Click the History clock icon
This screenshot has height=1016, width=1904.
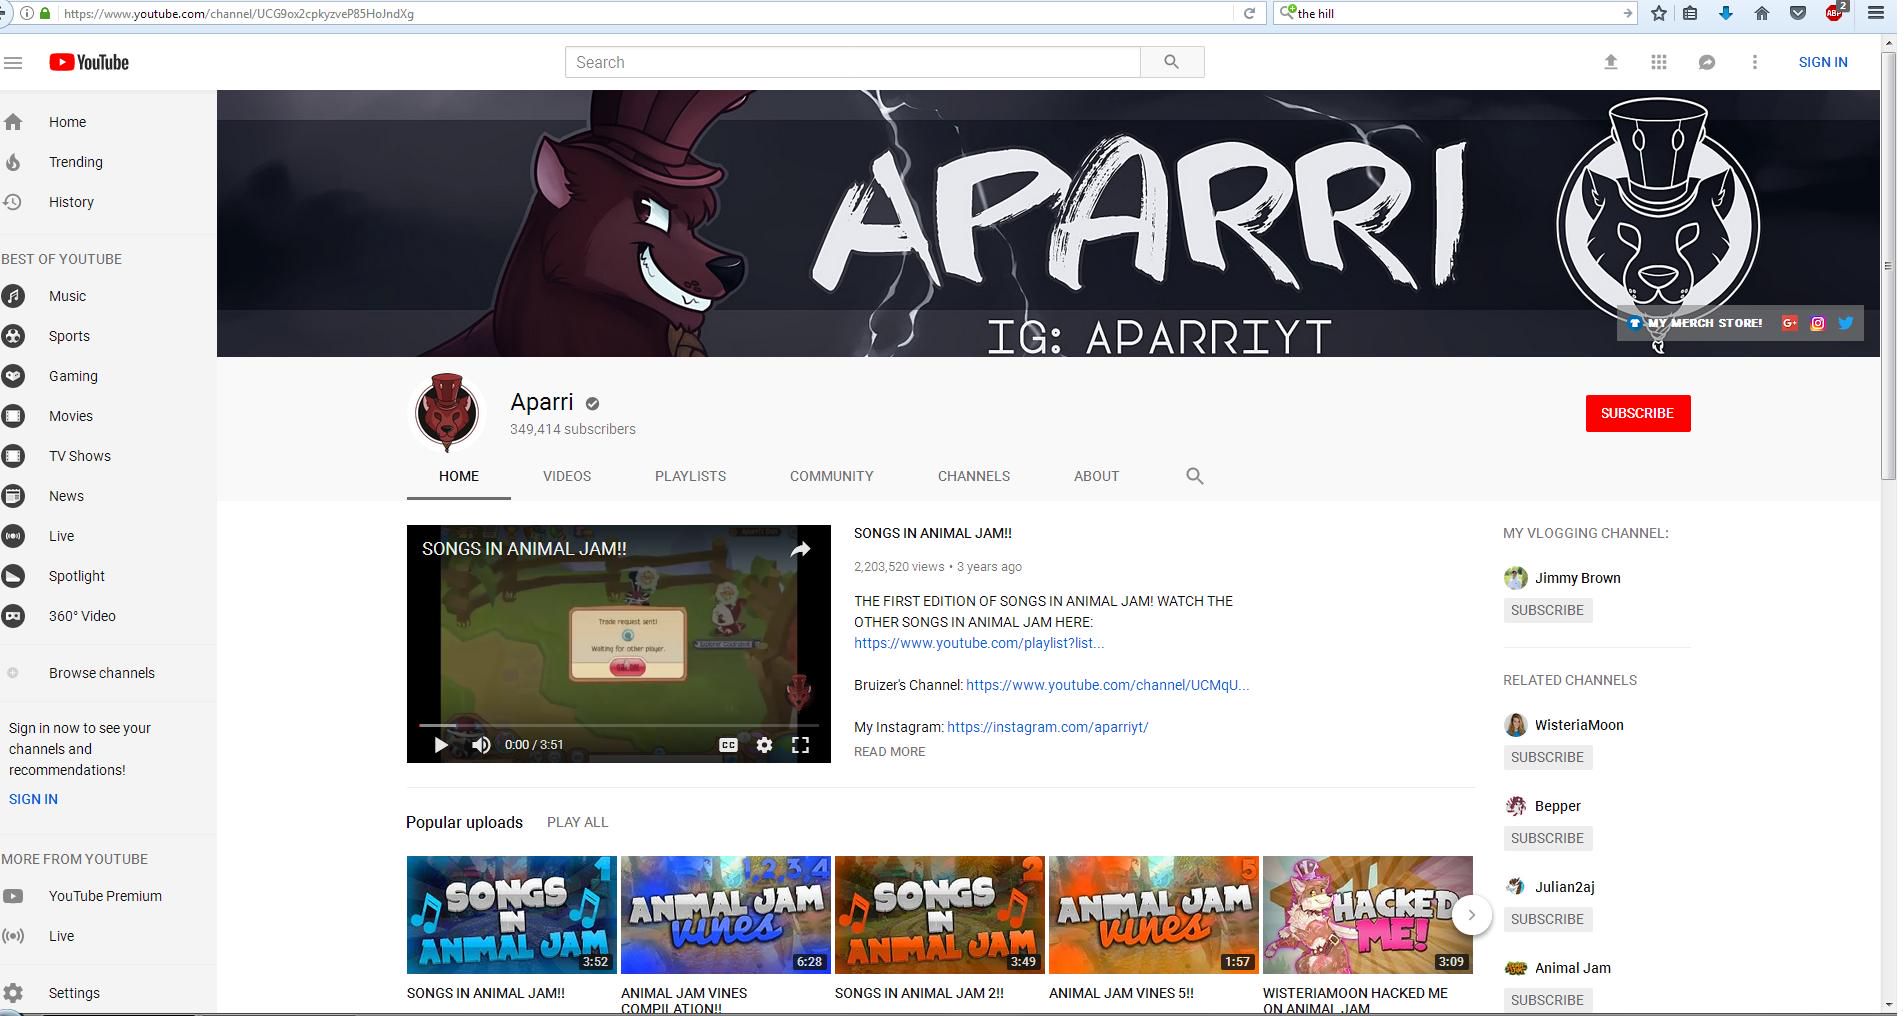click(13, 202)
